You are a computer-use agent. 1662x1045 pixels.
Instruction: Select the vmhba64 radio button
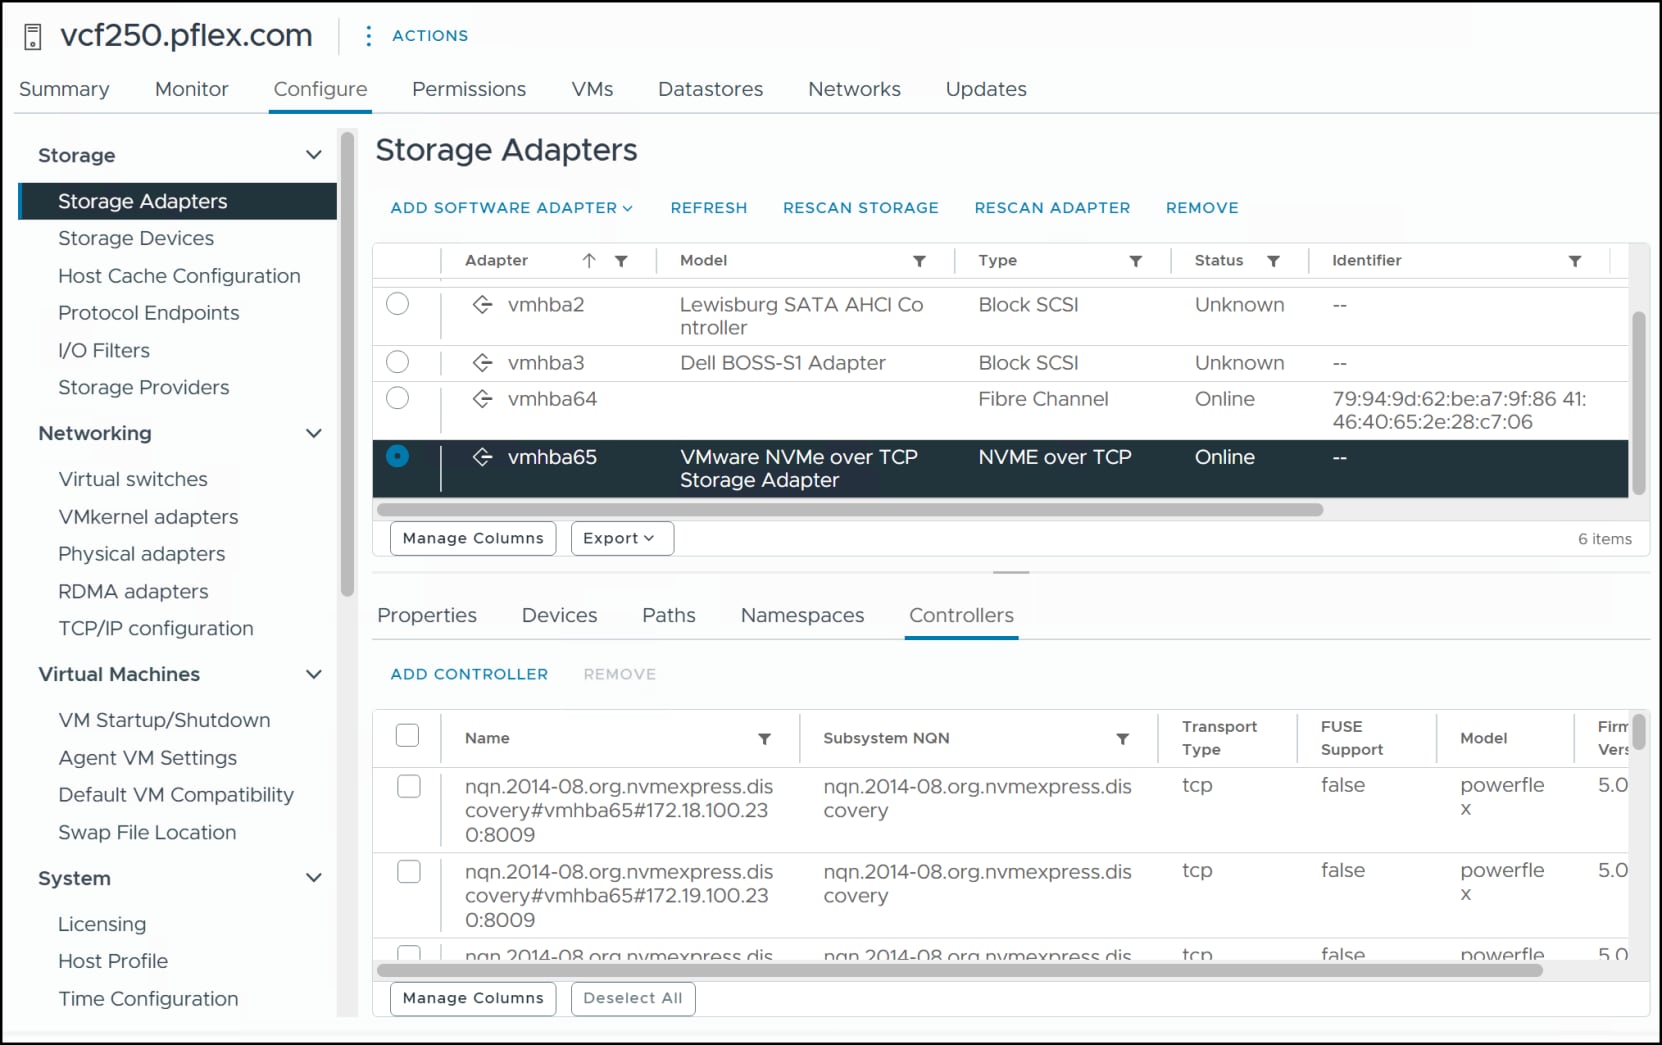coord(398,398)
